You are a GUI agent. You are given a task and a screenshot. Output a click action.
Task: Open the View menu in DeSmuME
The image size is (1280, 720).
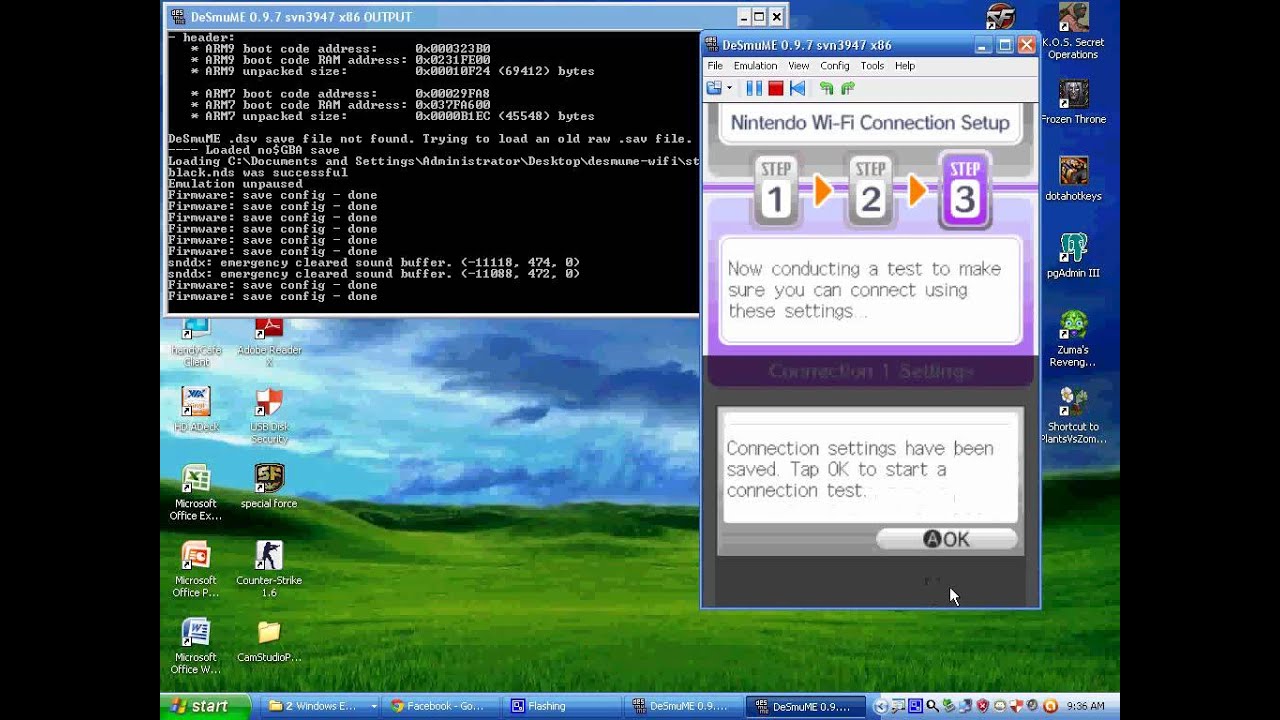798,66
